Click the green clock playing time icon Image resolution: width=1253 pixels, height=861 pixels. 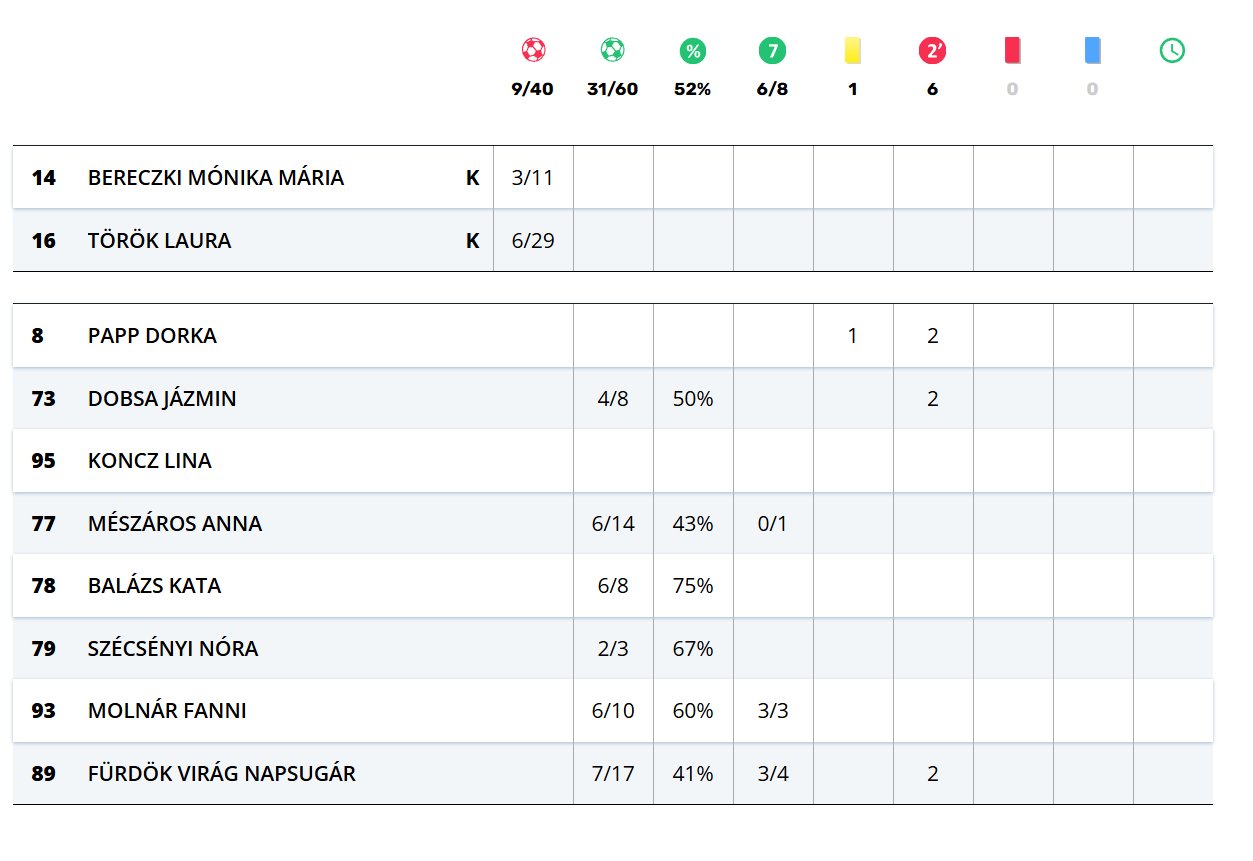(1172, 50)
